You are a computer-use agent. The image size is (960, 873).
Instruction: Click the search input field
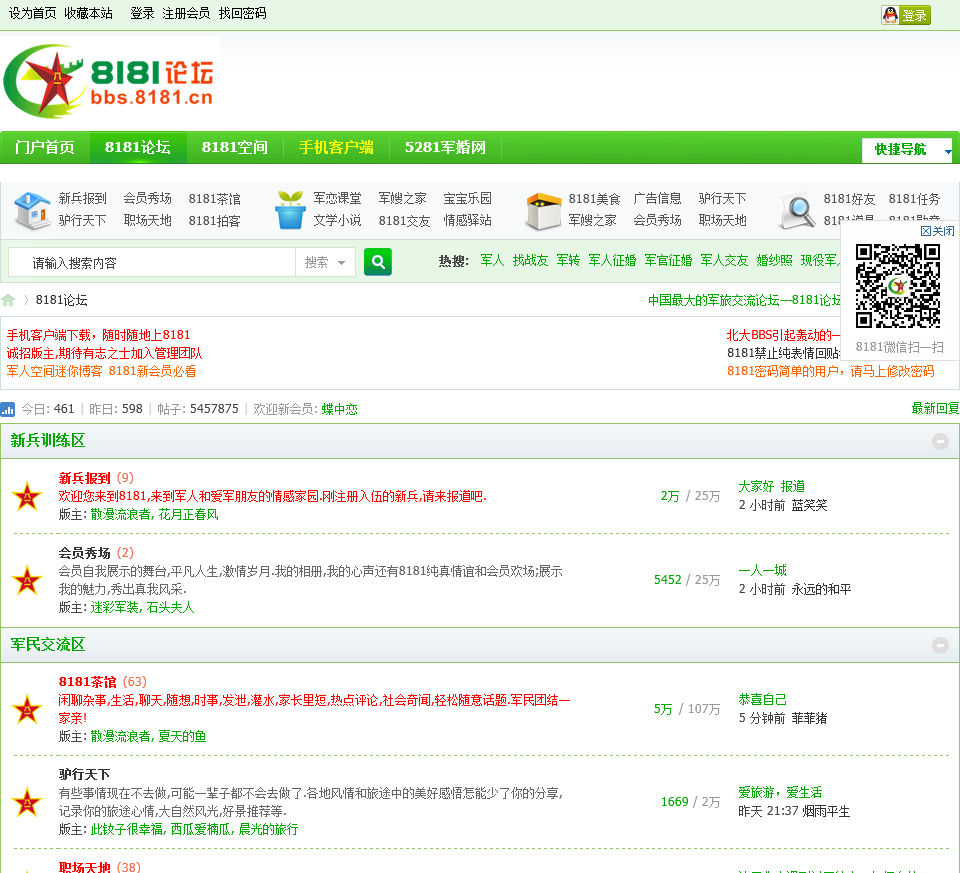pos(152,263)
